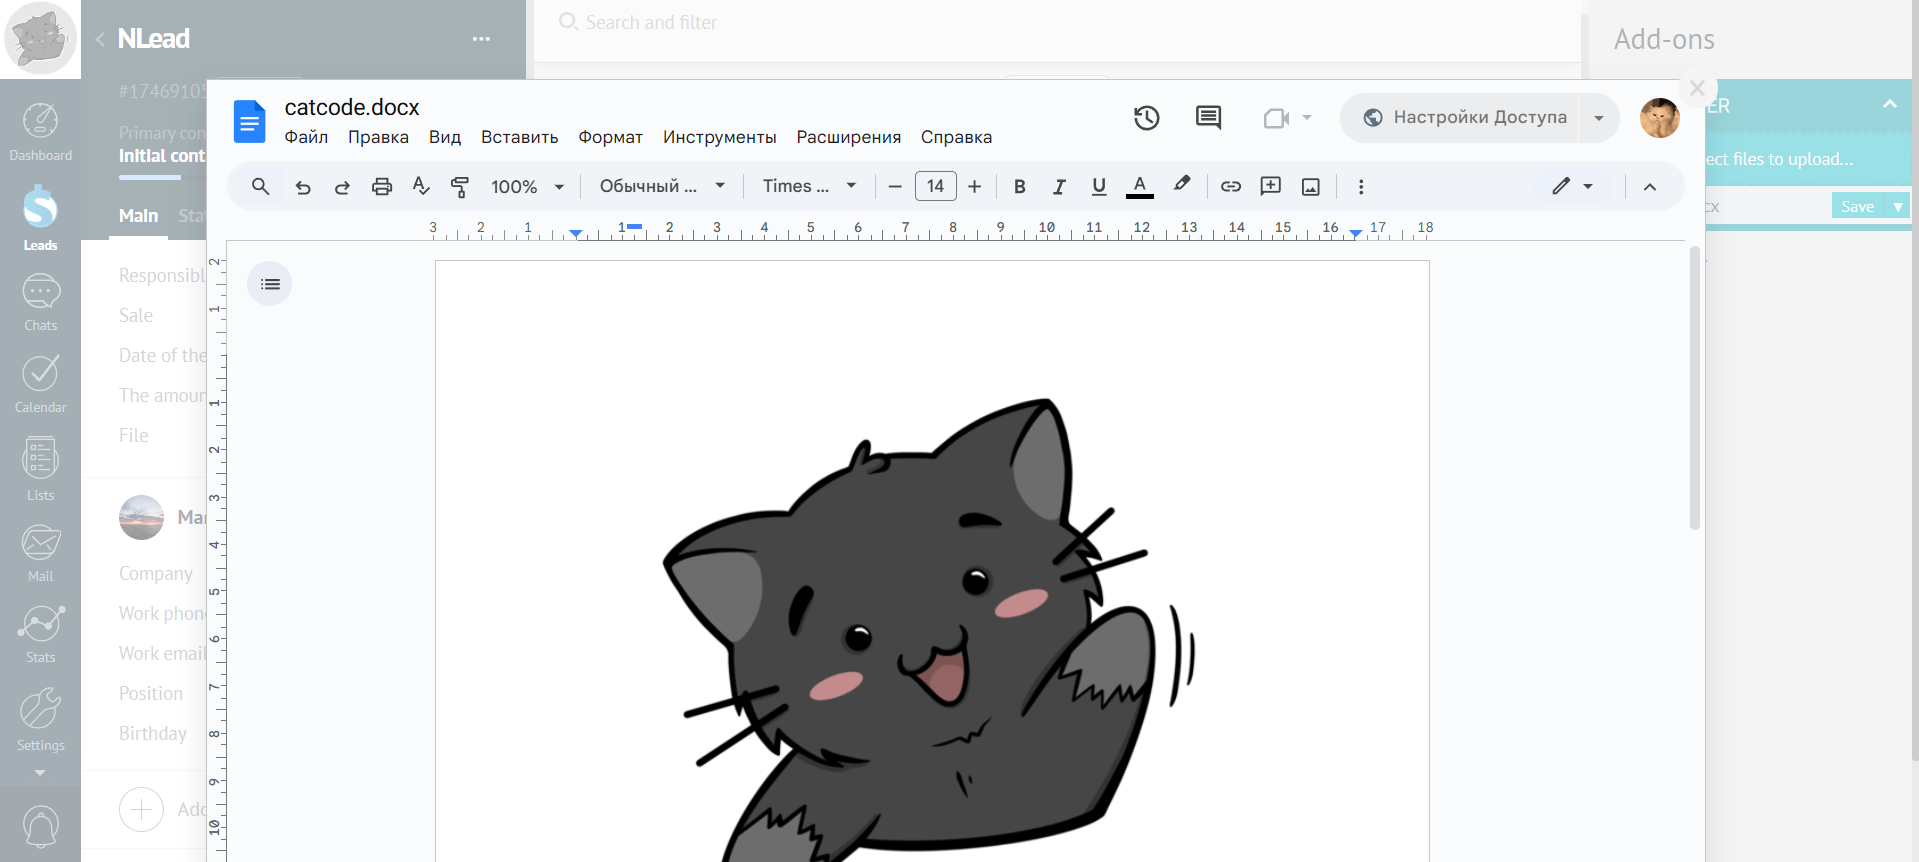Toggle underline formatting
This screenshot has width=1919, height=862.
[x=1098, y=186]
